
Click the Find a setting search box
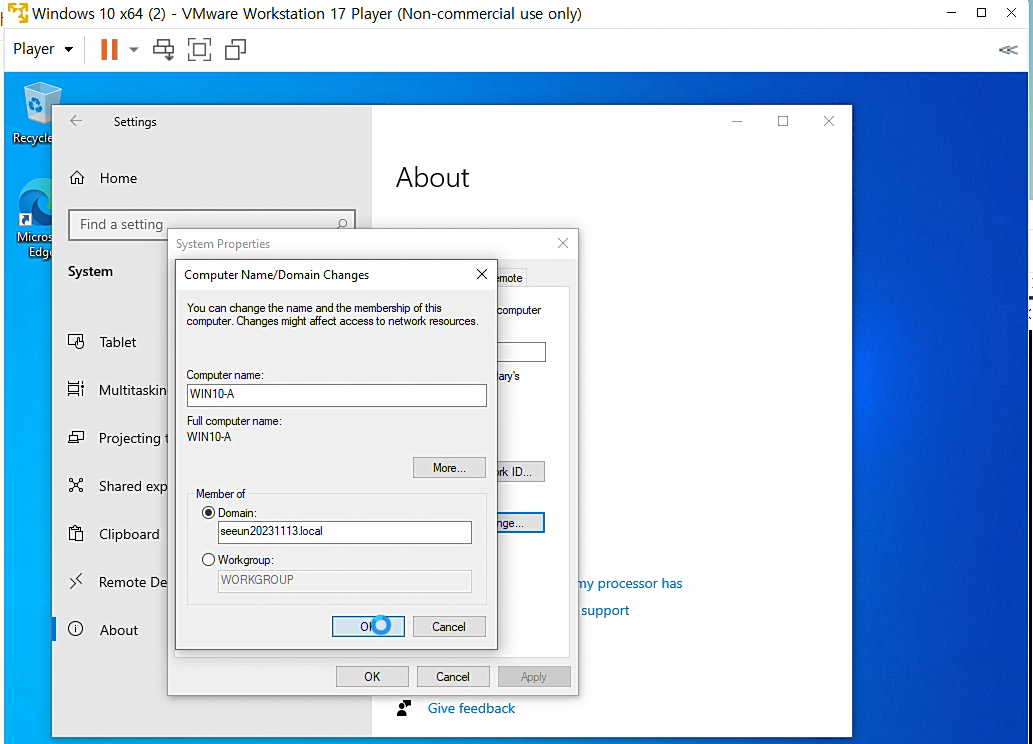[211, 224]
